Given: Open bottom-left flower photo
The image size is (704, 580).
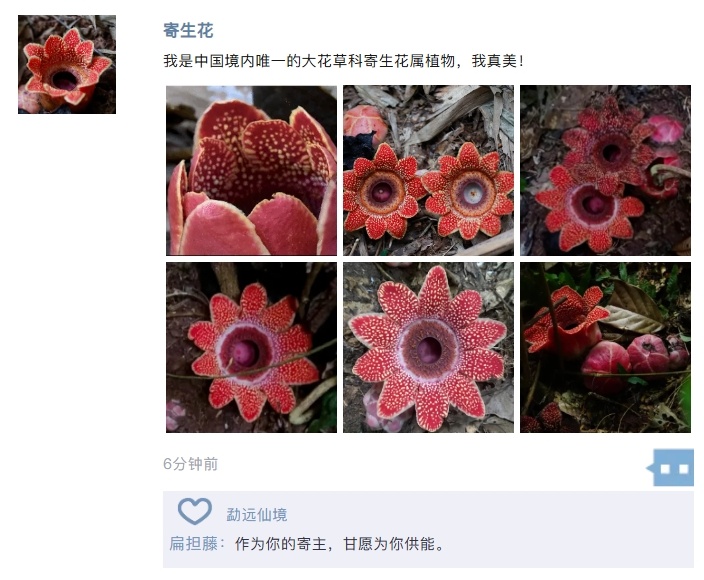Looking at the screenshot, I should pyautogui.click(x=251, y=347).
